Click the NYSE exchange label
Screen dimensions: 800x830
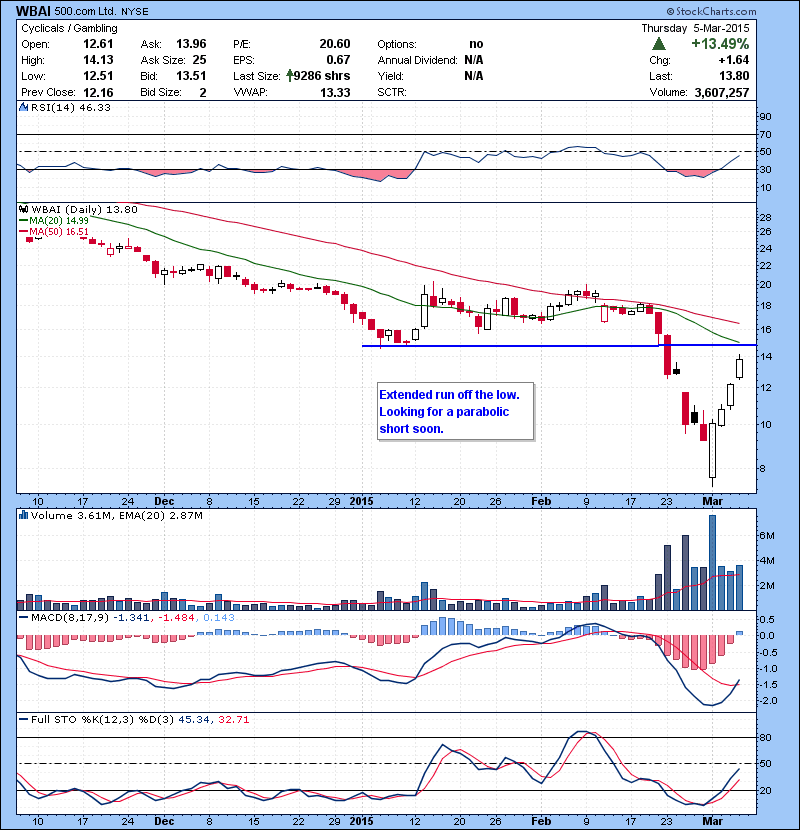point(135,11)
